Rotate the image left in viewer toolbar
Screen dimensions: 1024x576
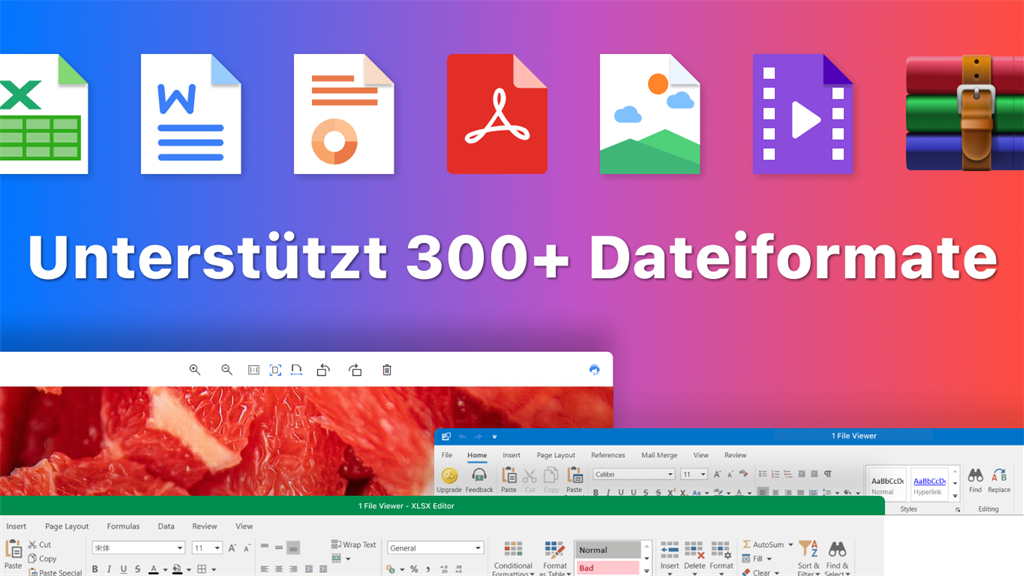pyautogui.click(x=323, y=370)
